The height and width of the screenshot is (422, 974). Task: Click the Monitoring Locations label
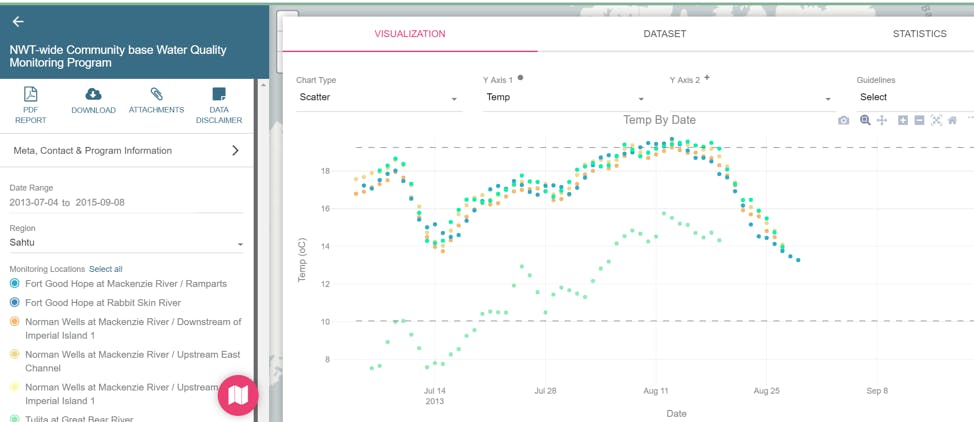point(47,269)
